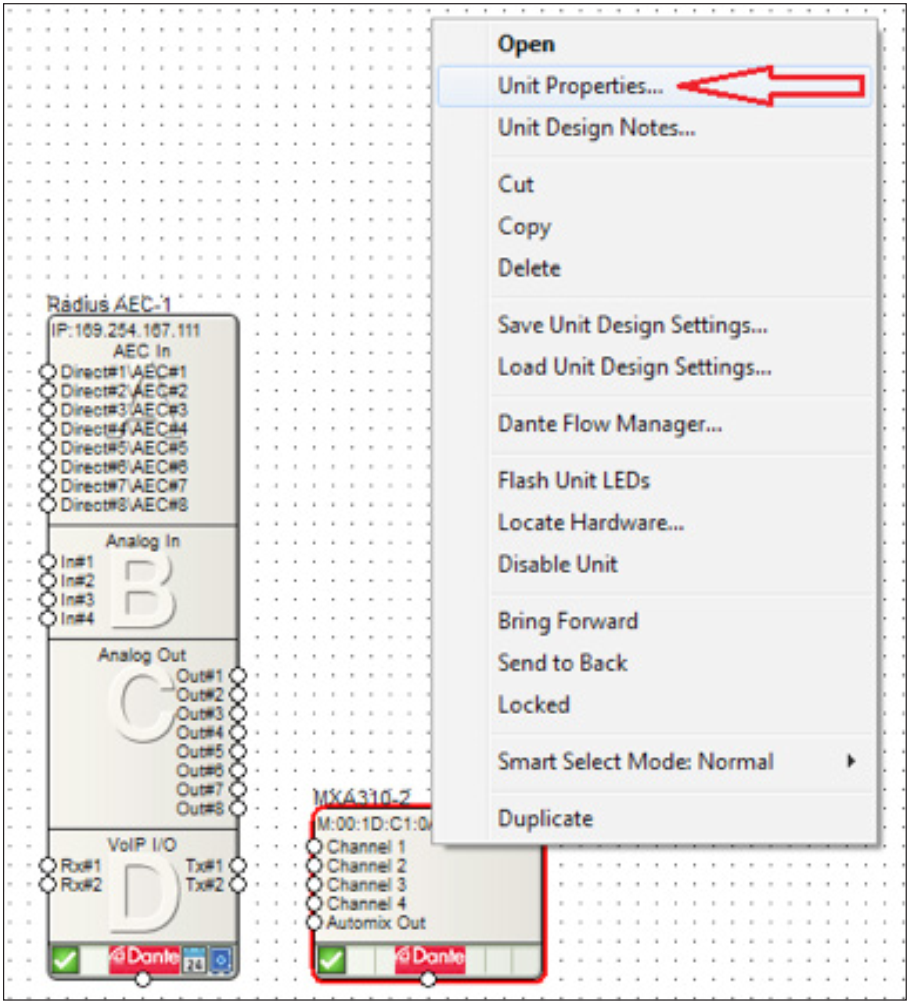Click the Automix Out port on MXA310-2

click(315, 923)
